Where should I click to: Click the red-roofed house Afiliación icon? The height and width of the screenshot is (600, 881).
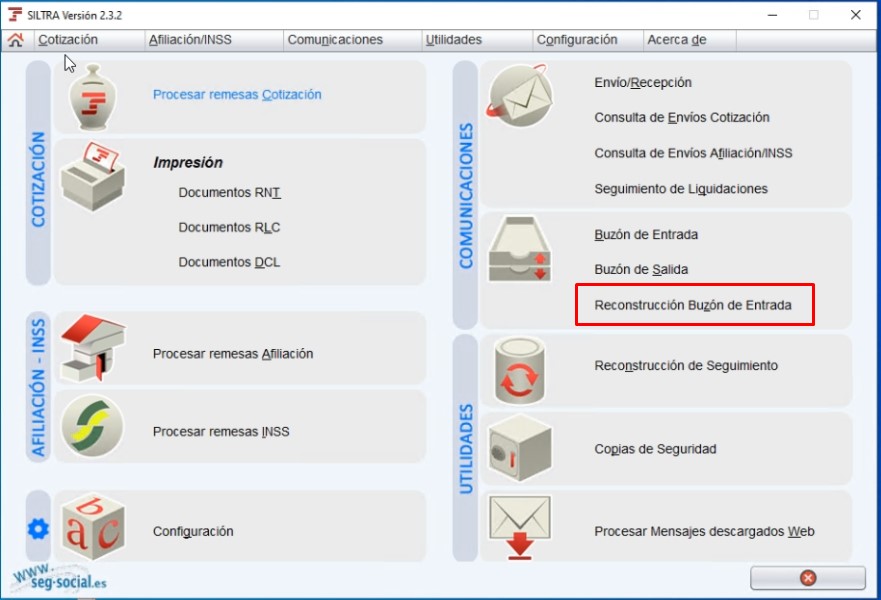pos(93,348)
